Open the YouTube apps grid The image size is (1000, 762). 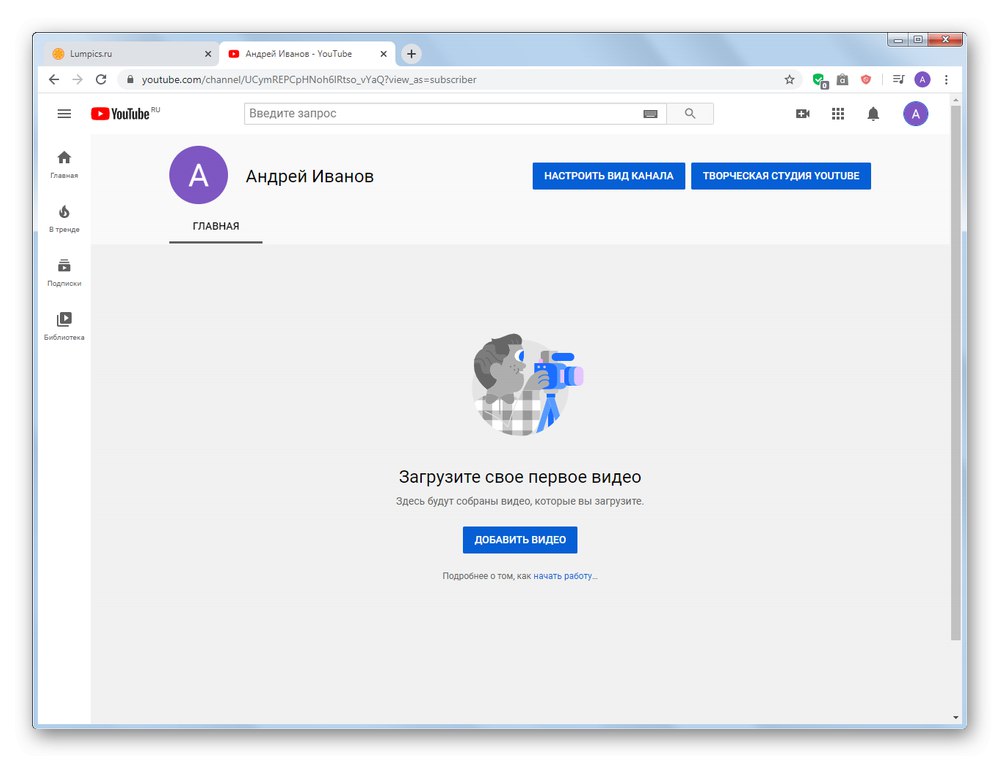pos(838,113)
